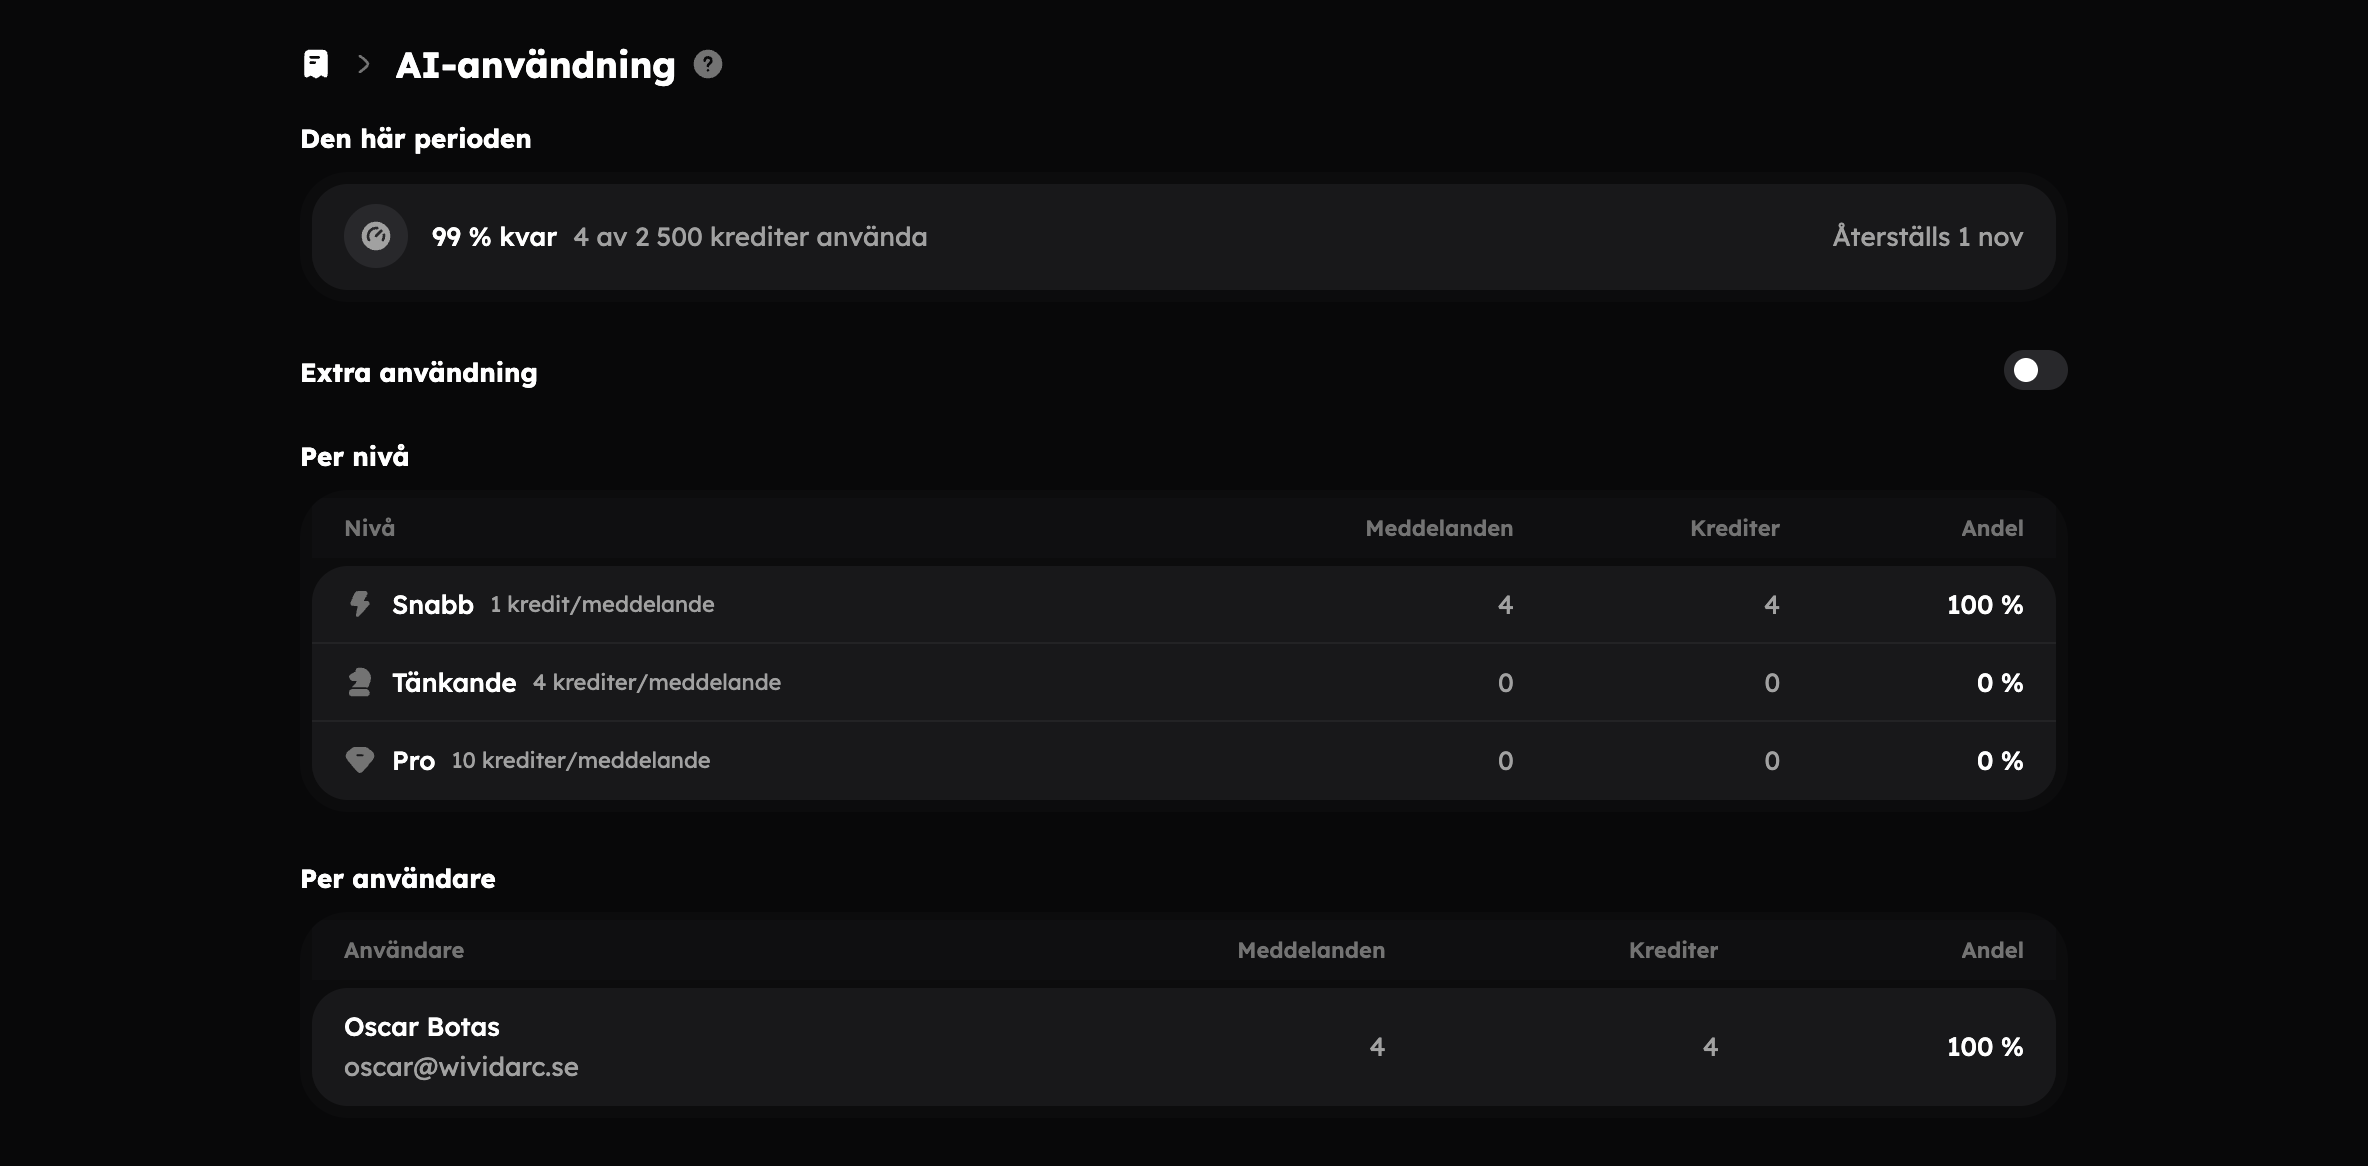Click the "Återställs 1 nov" text
Viewport: 2368px width, 1166px height.
click(1928, 237)
